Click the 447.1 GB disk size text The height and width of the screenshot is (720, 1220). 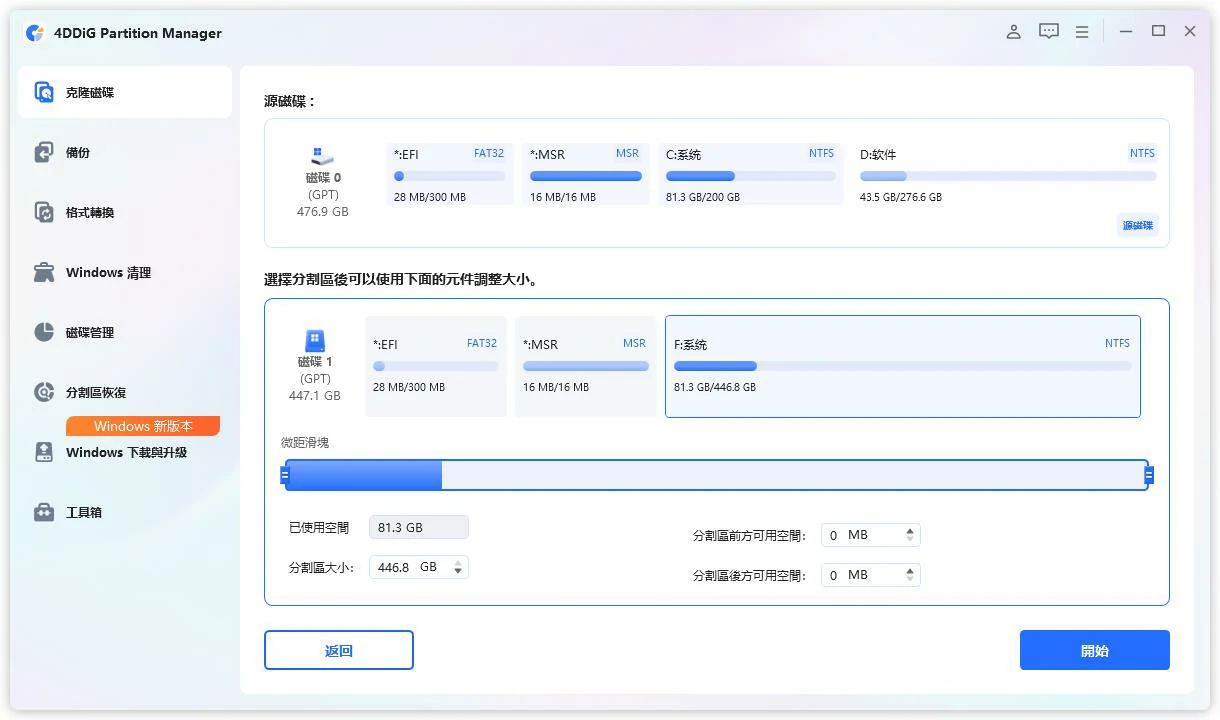[x=315, y=396]
